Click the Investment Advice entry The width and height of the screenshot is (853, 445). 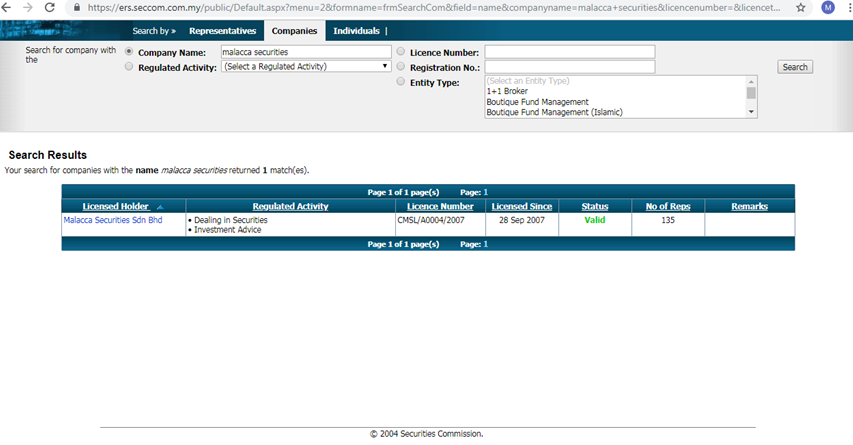point(227,230)
